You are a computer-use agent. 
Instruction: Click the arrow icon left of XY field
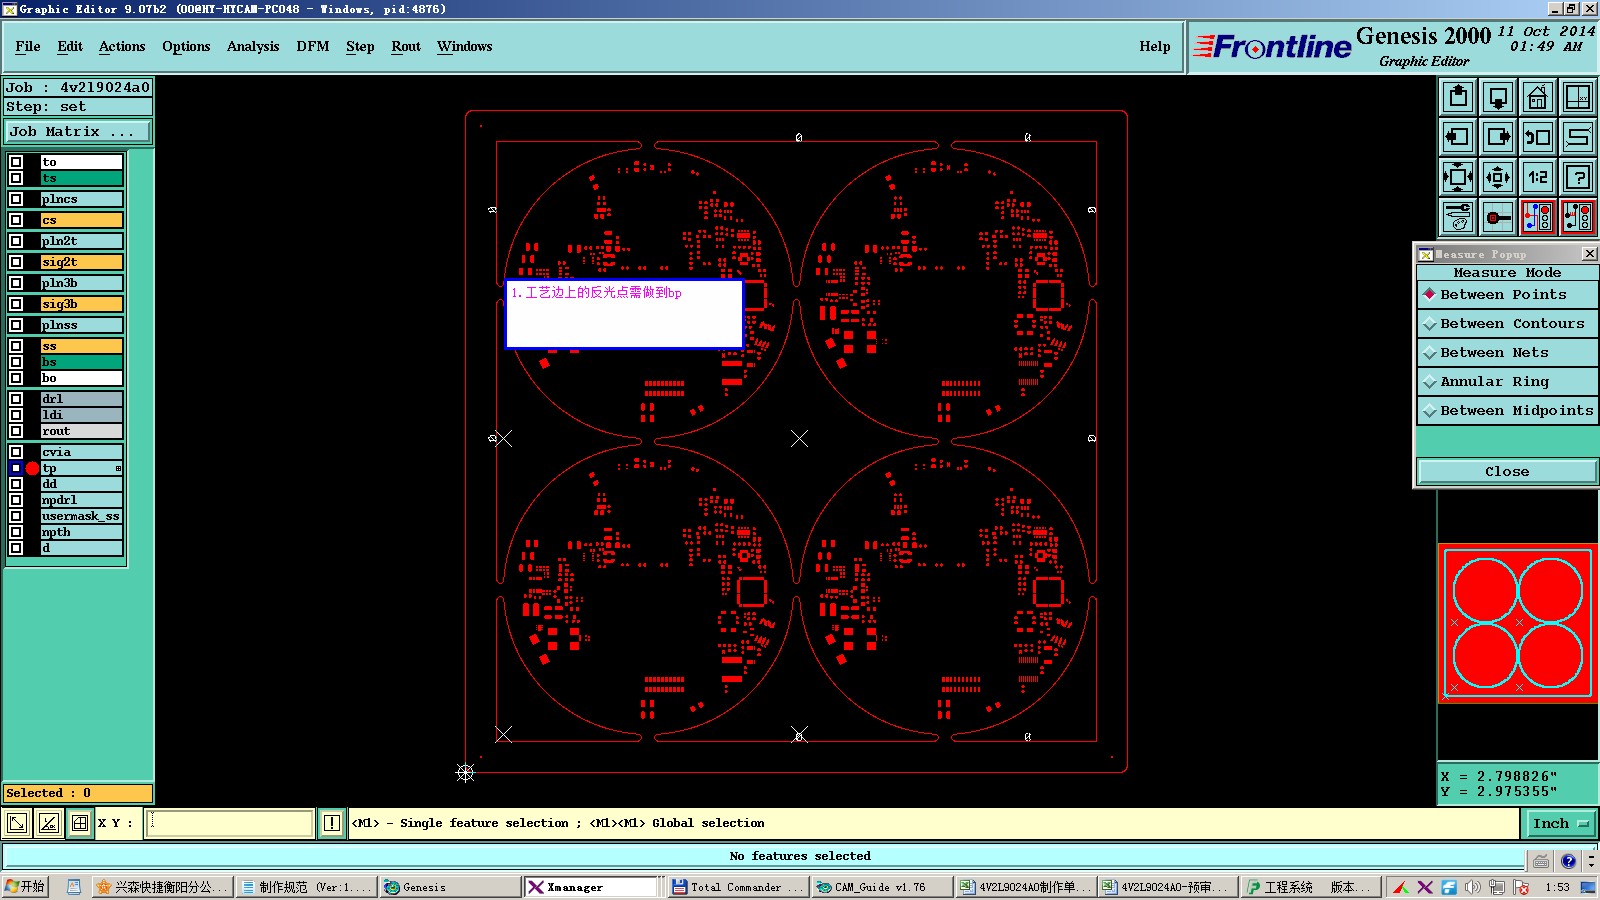click(x=17, y=823)
